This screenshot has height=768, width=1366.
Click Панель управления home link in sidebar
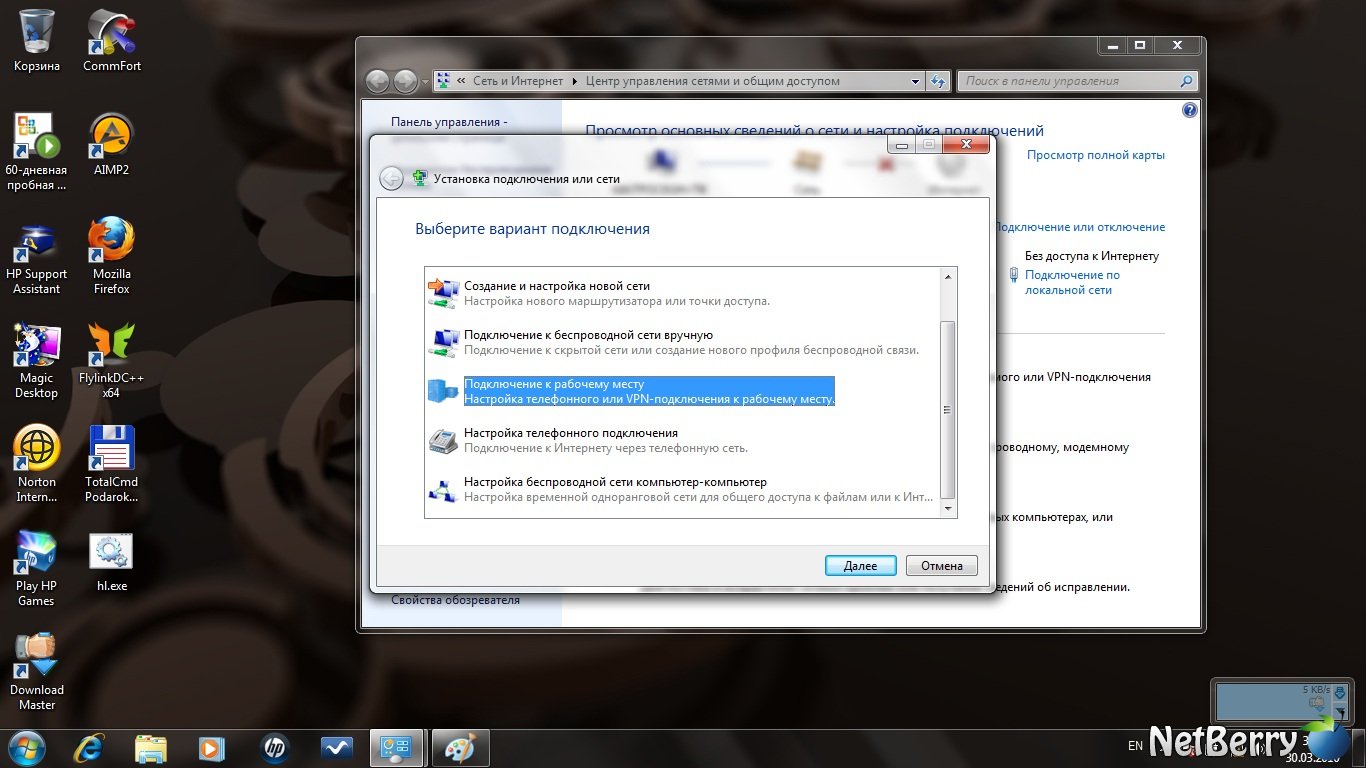tap(449, 122)
